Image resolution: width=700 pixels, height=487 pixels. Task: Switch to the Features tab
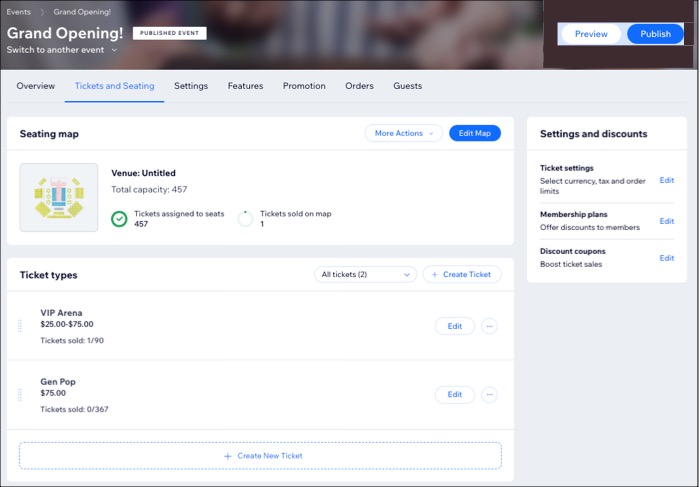246,86
